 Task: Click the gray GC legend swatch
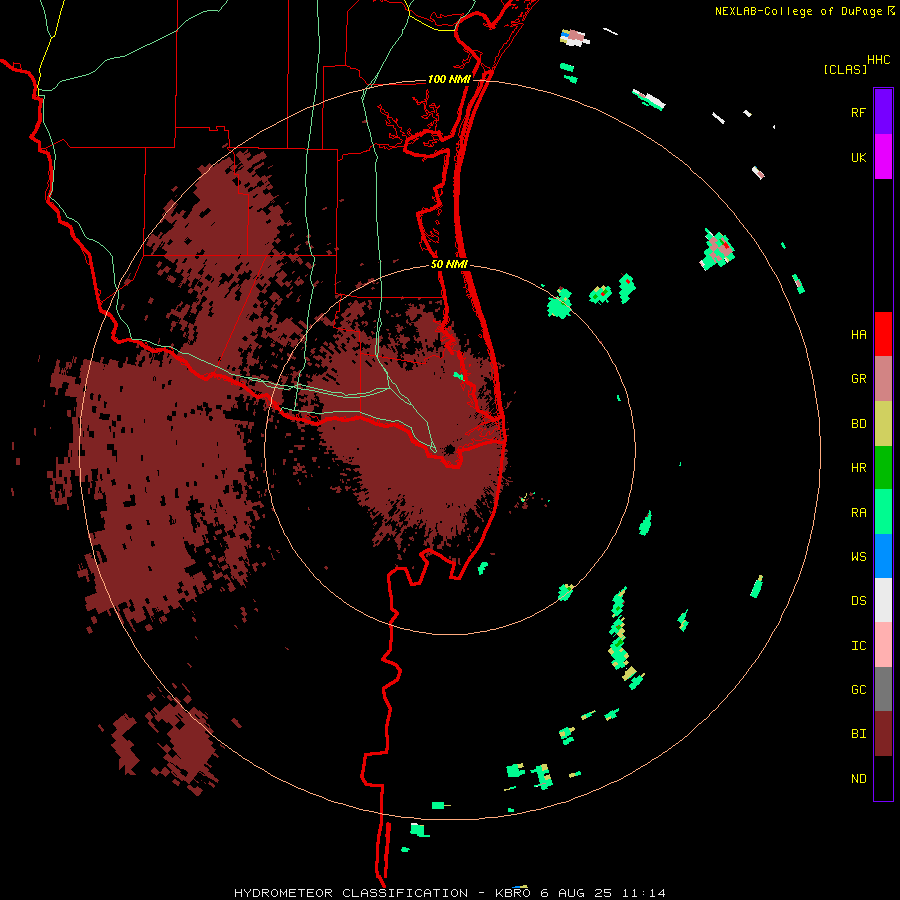coord(883,689)
